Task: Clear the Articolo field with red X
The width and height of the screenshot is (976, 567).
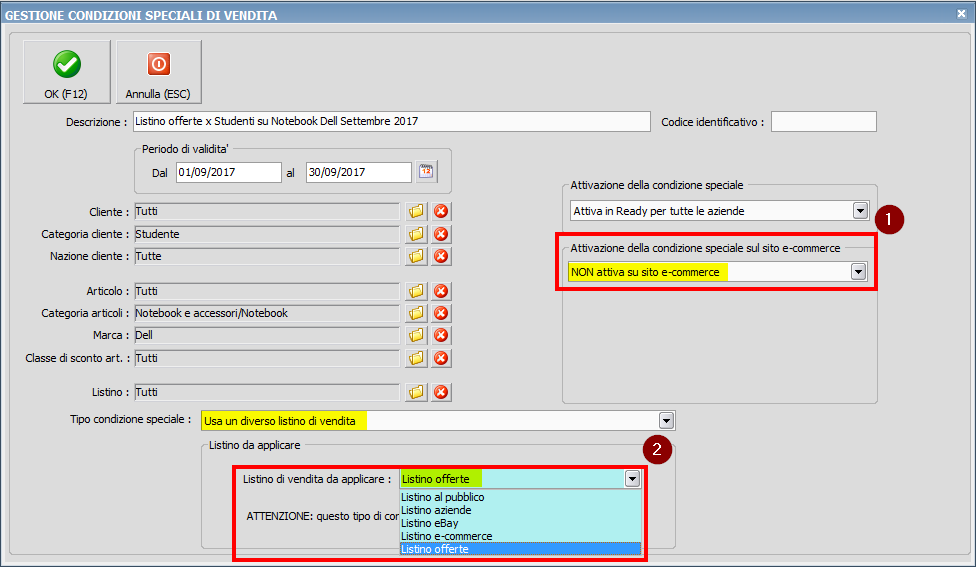Action: pos(440,291)
